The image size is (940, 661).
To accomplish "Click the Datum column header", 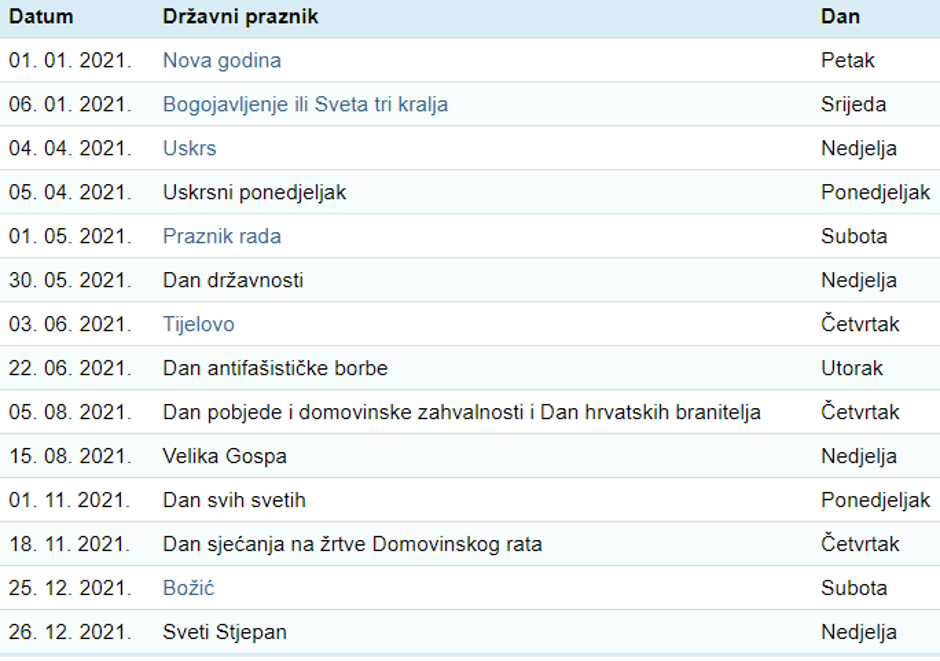I will tap(41, 17).
